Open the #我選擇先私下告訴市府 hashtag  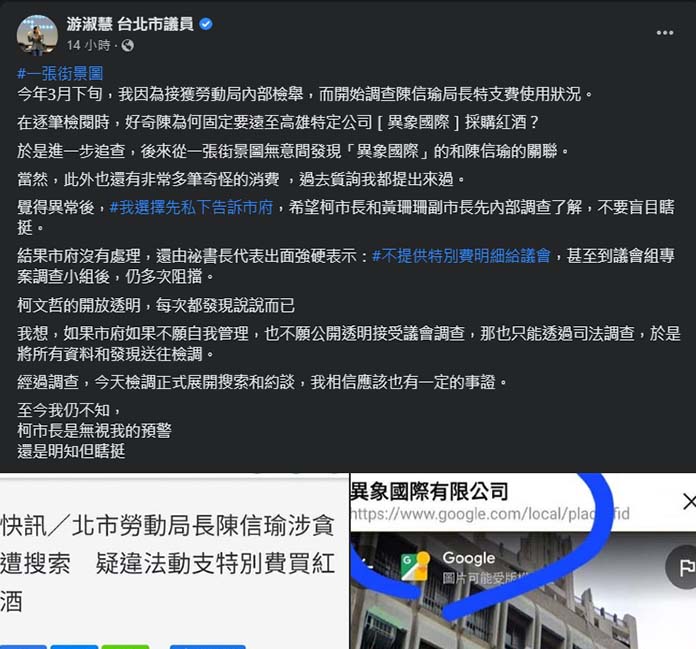coord(191,207)
